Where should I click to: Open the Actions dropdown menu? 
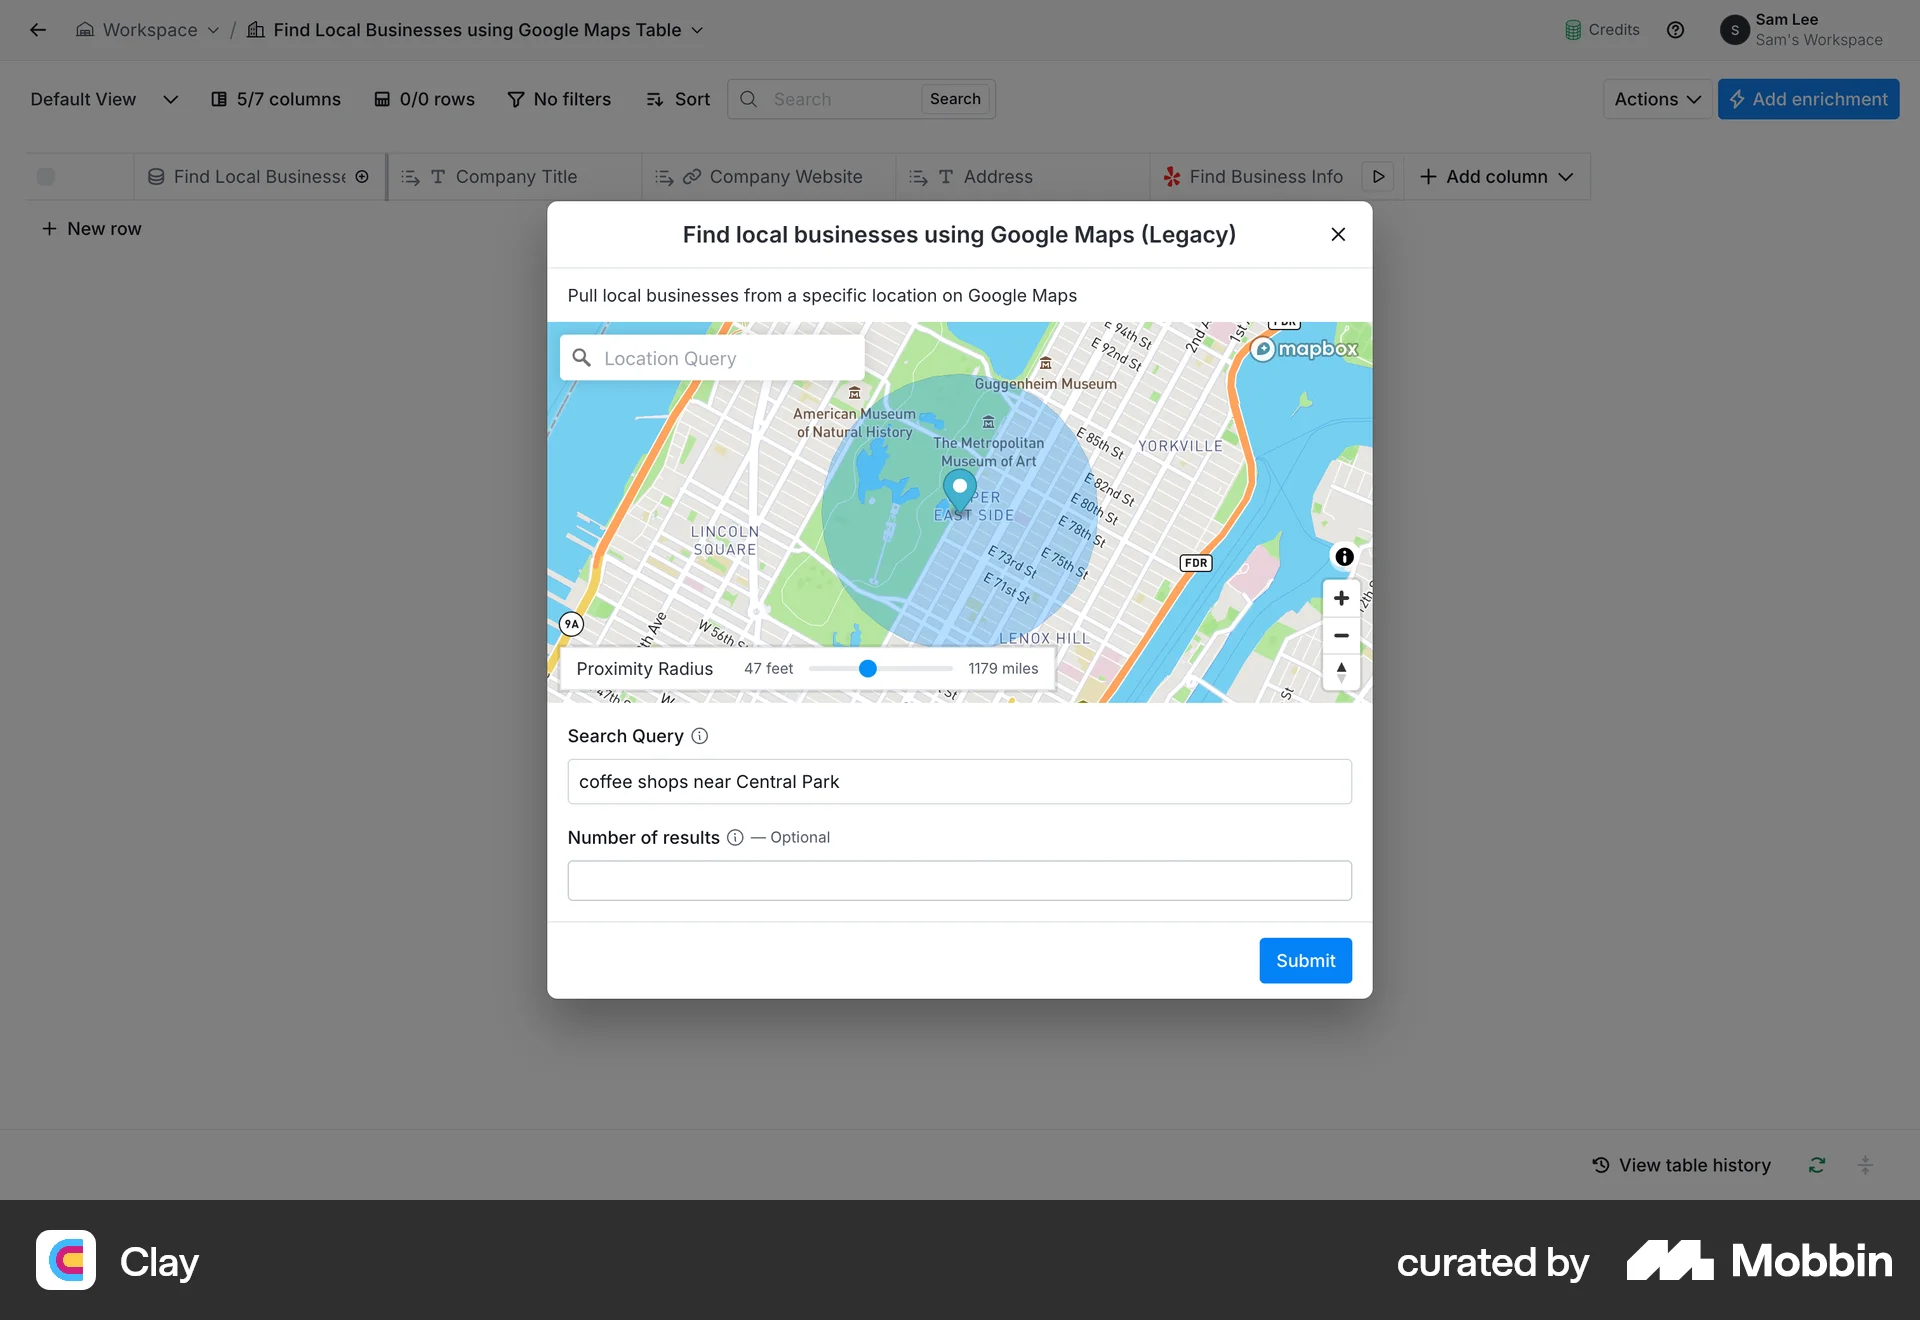pos(1657,99)
